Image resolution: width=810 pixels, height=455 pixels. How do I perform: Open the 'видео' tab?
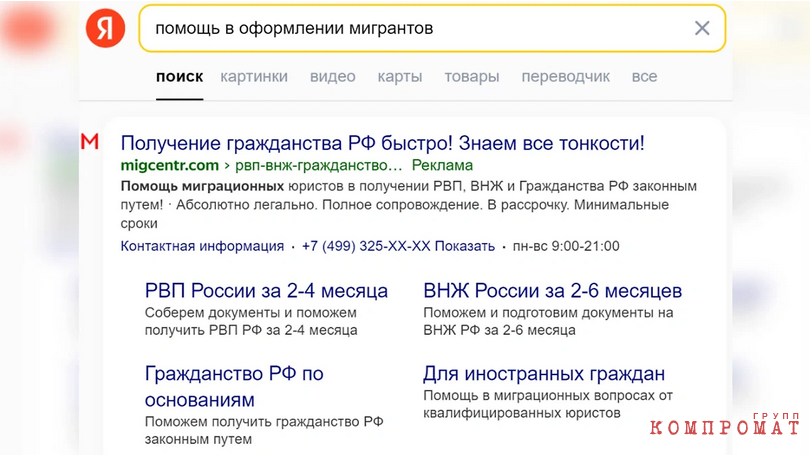333,77
